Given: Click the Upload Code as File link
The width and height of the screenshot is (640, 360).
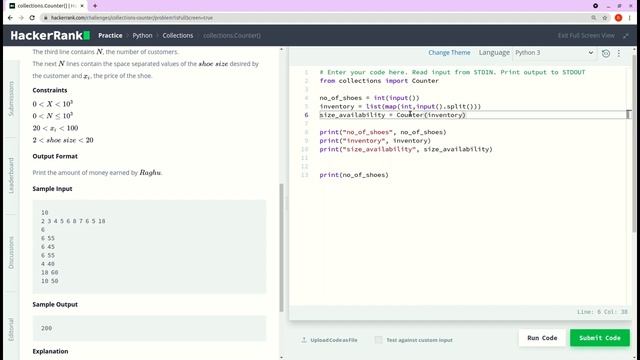Looking at the screenshot, I should [x=333, y=340].
